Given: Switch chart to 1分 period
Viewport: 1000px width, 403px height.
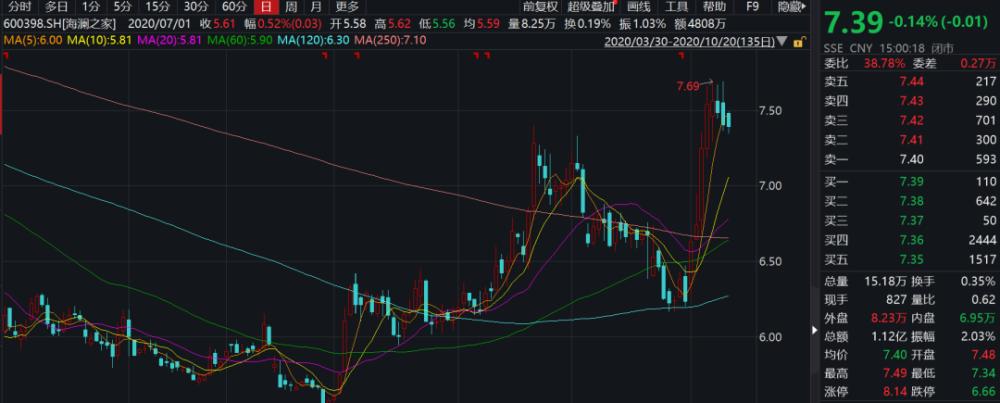Looking at the screenshot, I should (x=90, y=6).
